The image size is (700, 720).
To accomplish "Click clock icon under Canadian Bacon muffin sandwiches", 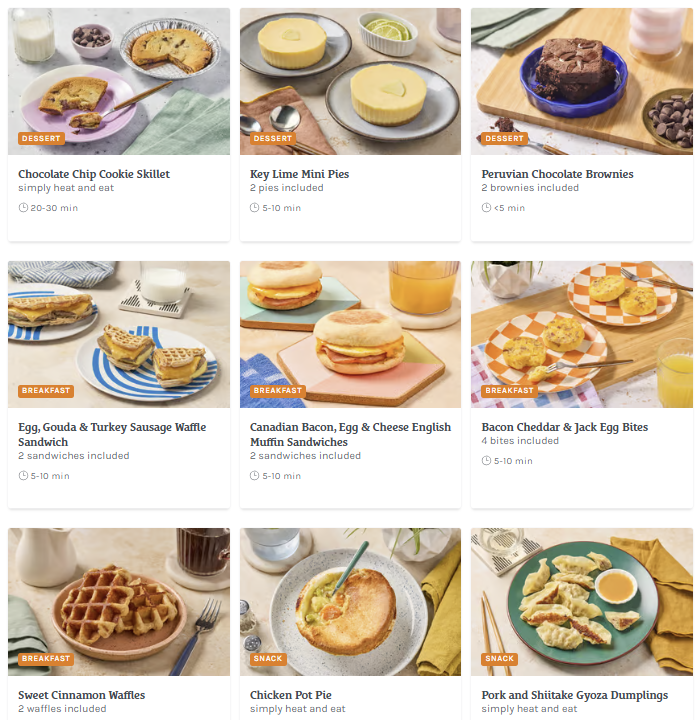I will [254, 476].
